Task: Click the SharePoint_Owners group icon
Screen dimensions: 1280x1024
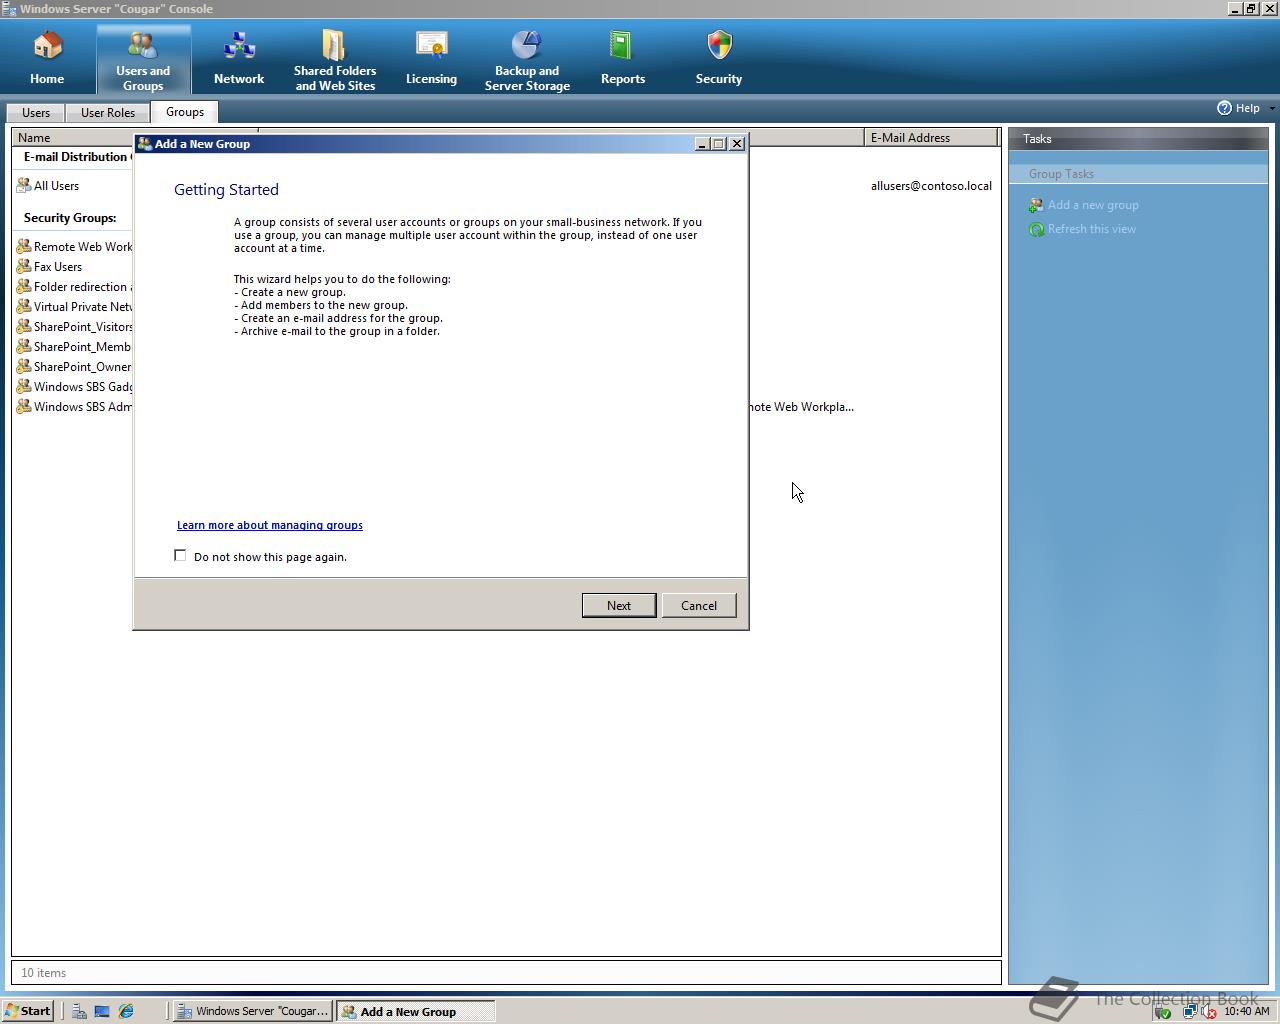Action: [24, 367]
